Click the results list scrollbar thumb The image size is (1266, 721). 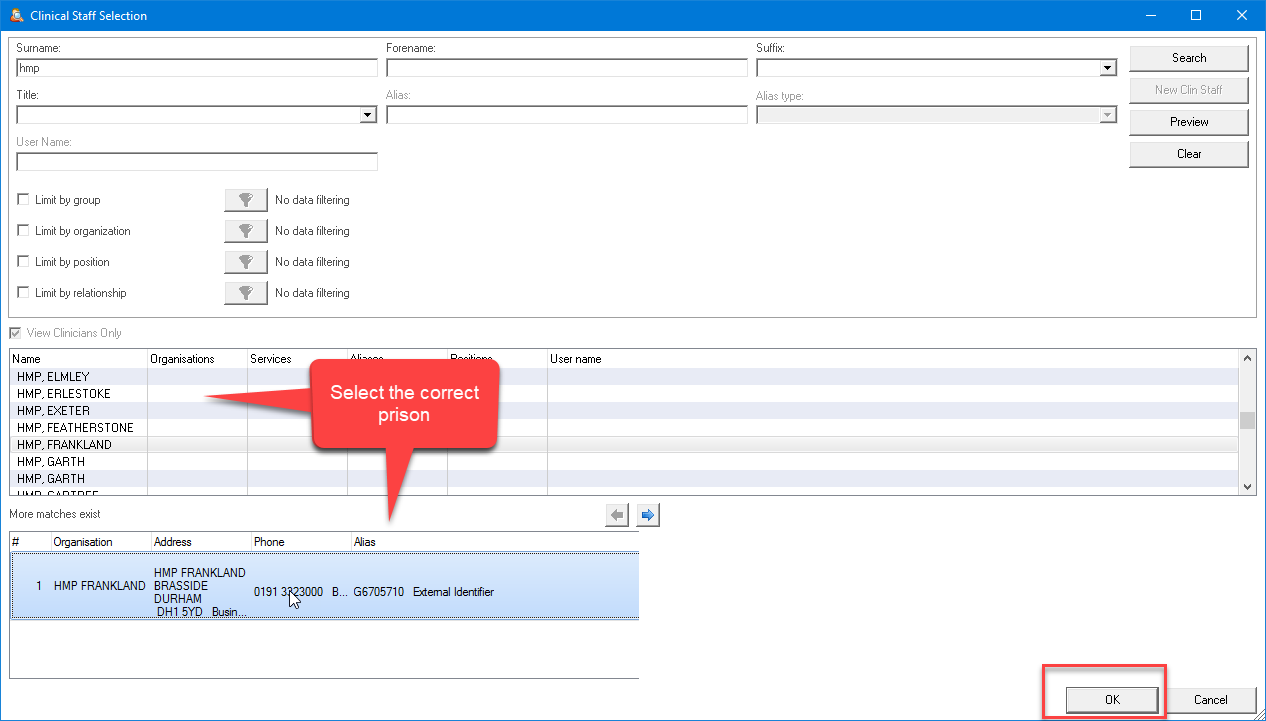tap(1247, 421)
